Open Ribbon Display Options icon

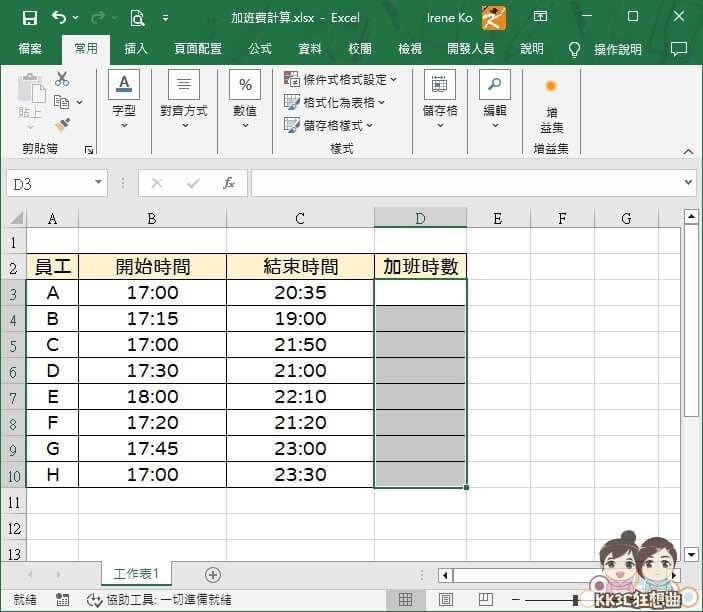click(x=540, y=17)
